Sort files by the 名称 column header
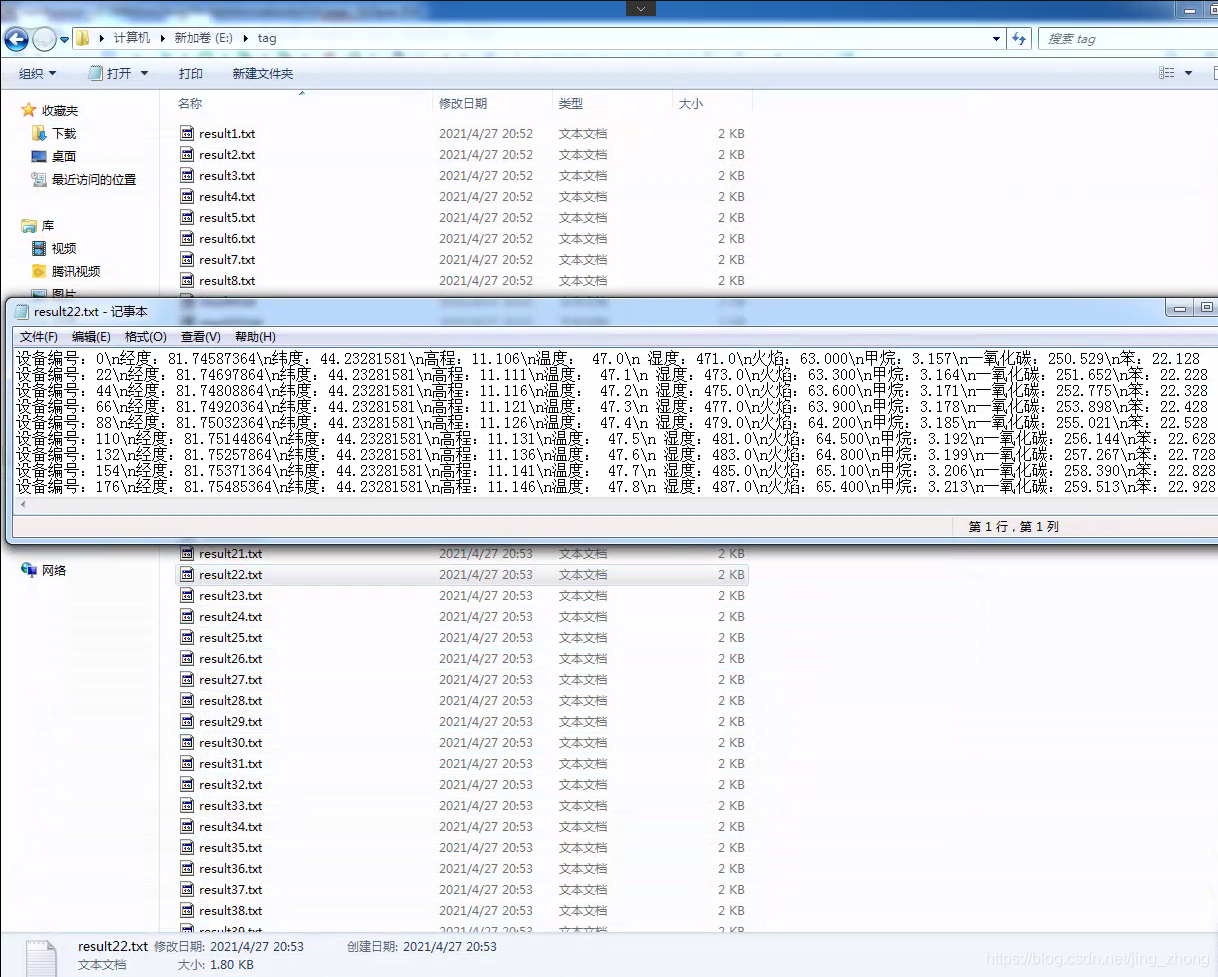This screenshot has height=977, width=1218. [x=190, y=103]
